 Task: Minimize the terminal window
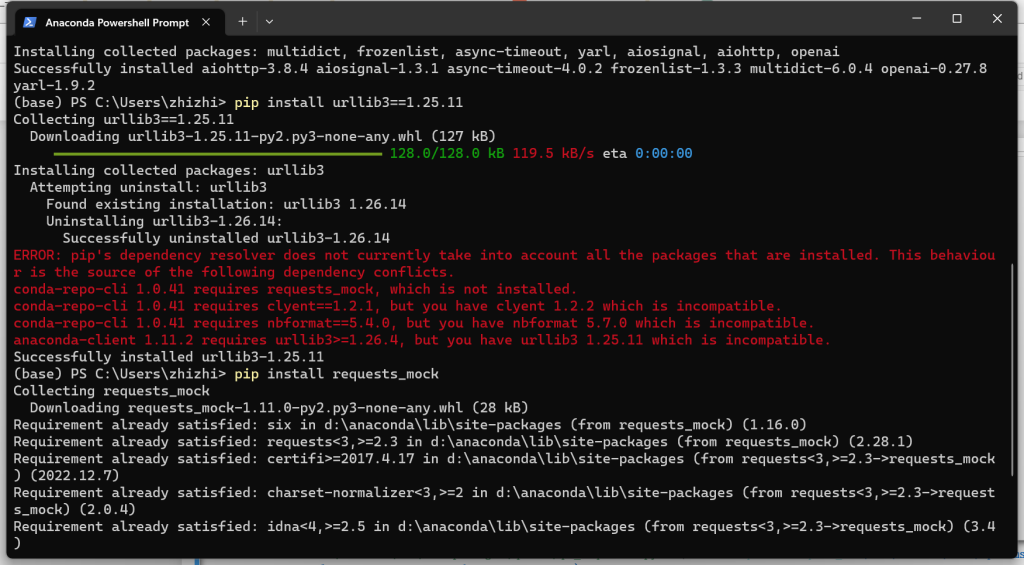pos(917,18)
